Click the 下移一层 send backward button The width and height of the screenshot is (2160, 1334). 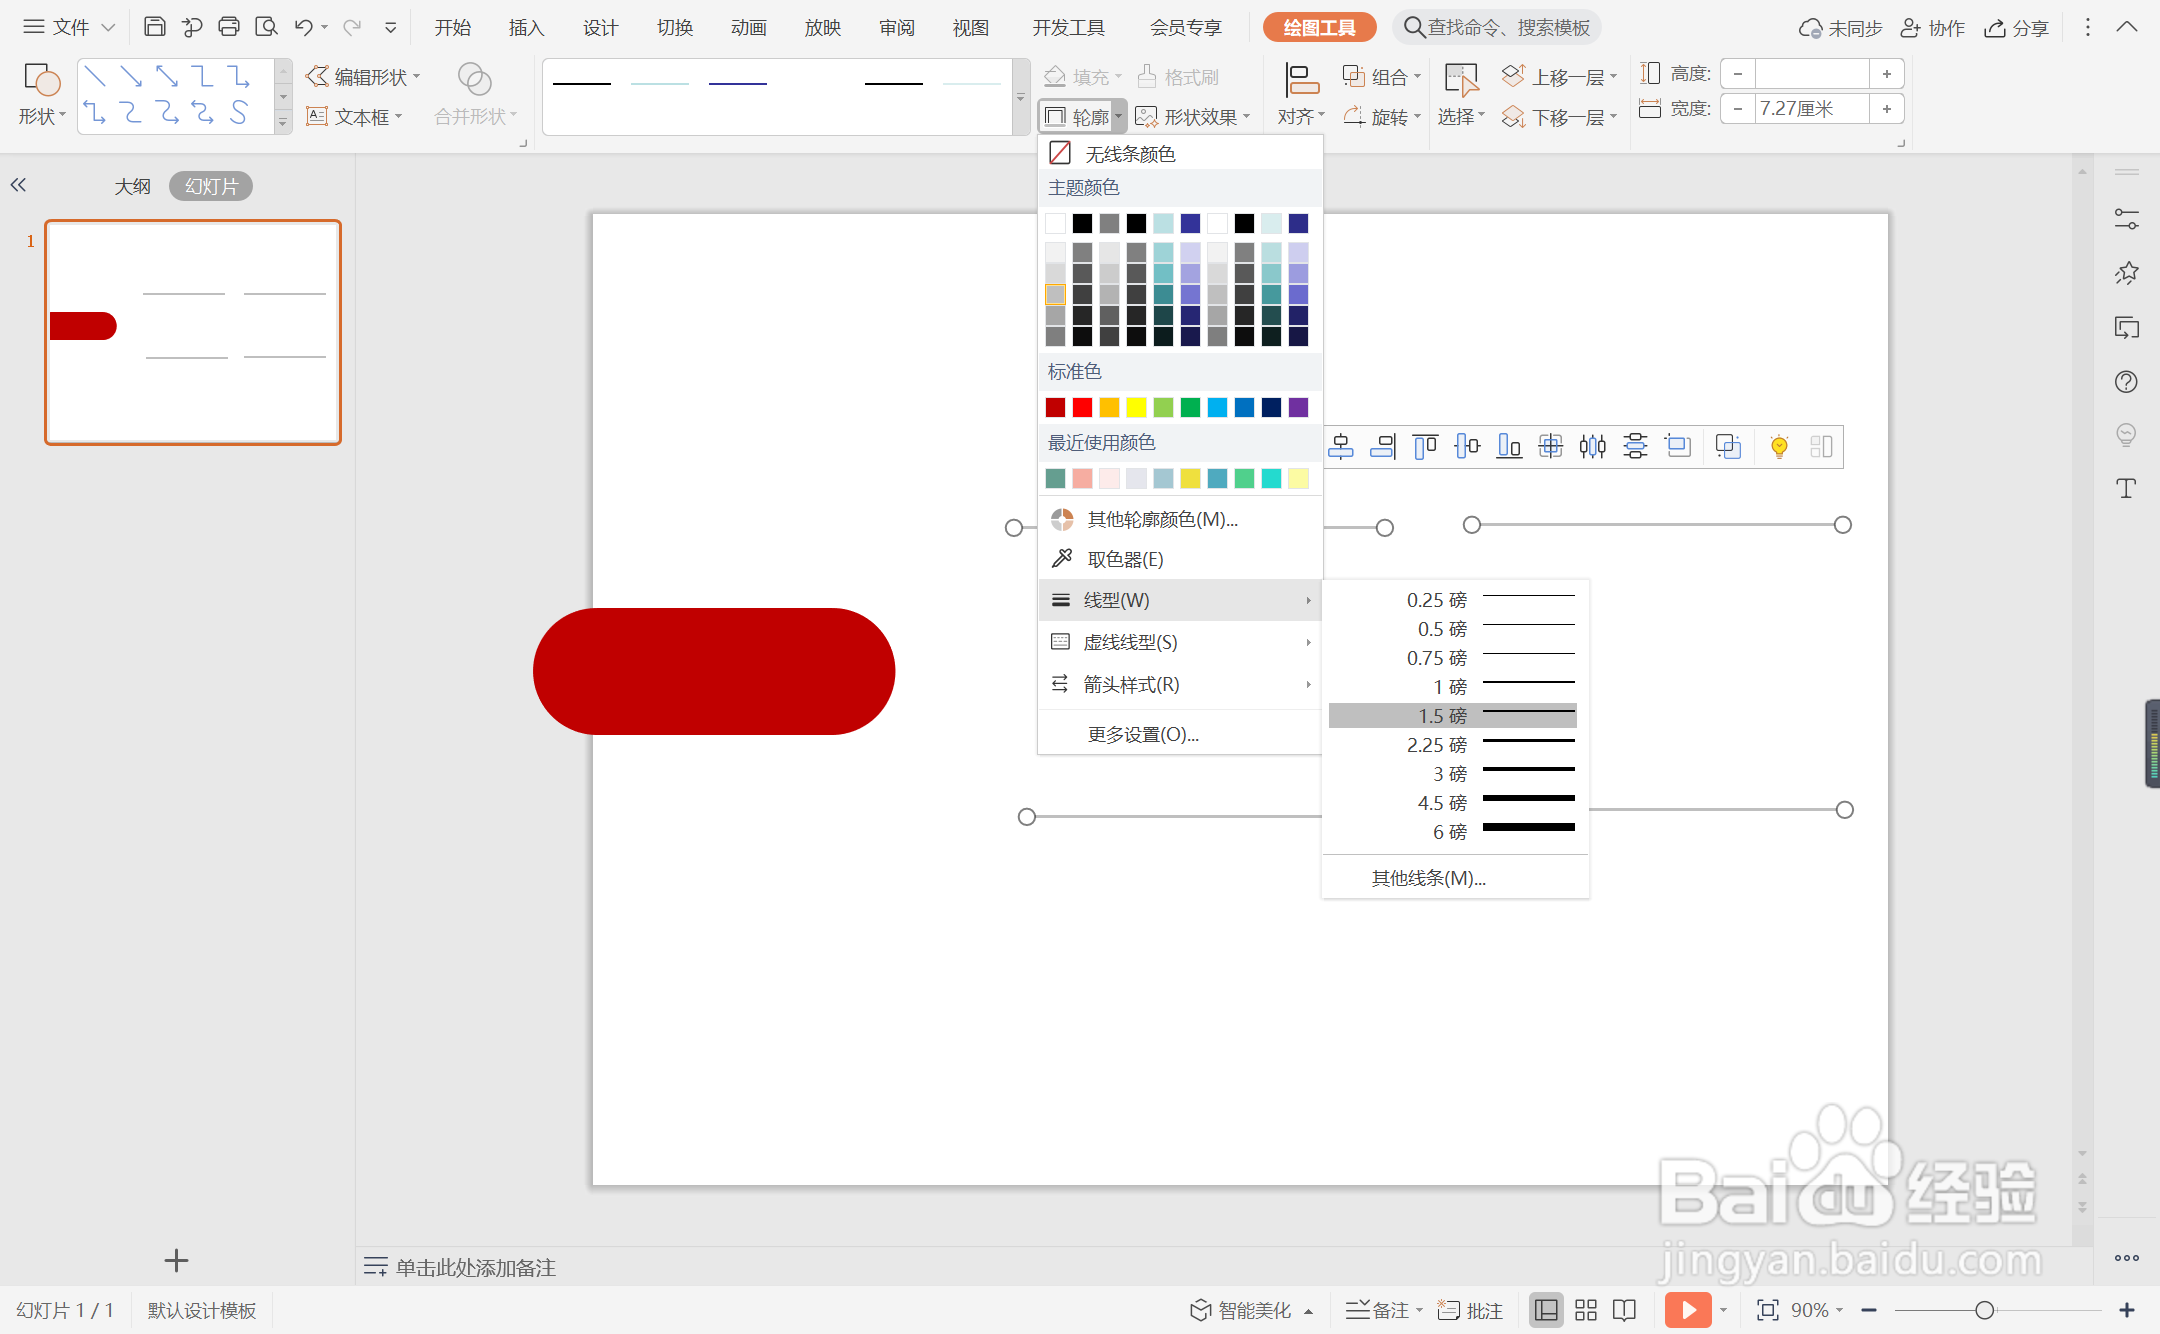(x=1559, y=117)
